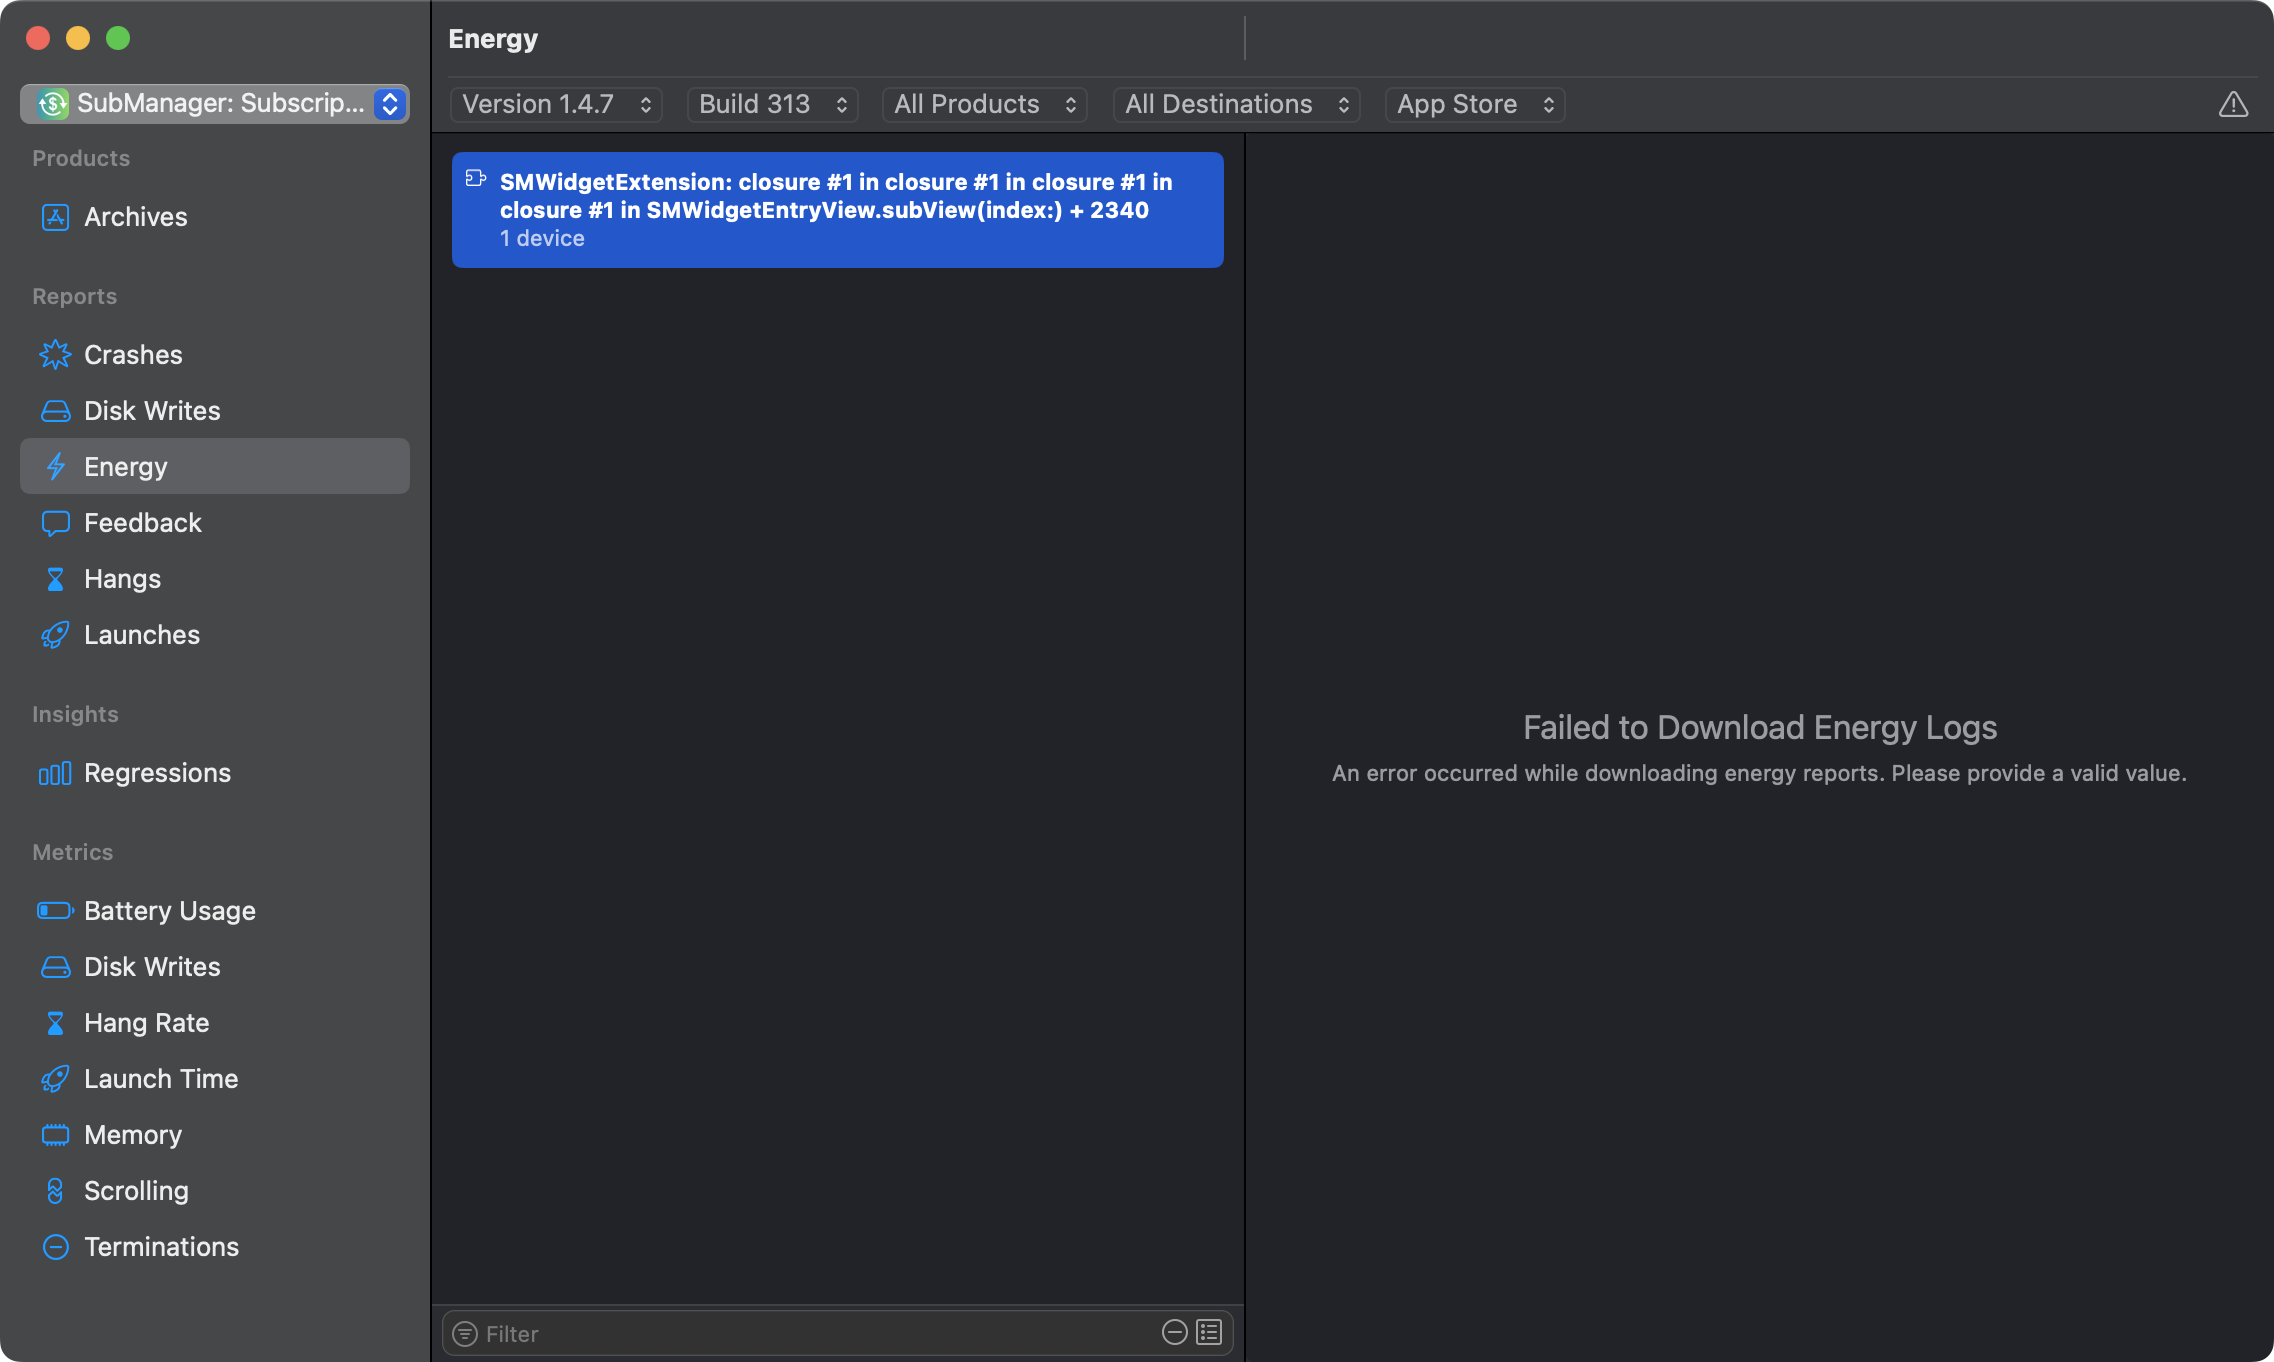Screen dimensions: 2274x1362
Task: Click the Disk Writes drive icon under Reports
Action: coord(55,411)
